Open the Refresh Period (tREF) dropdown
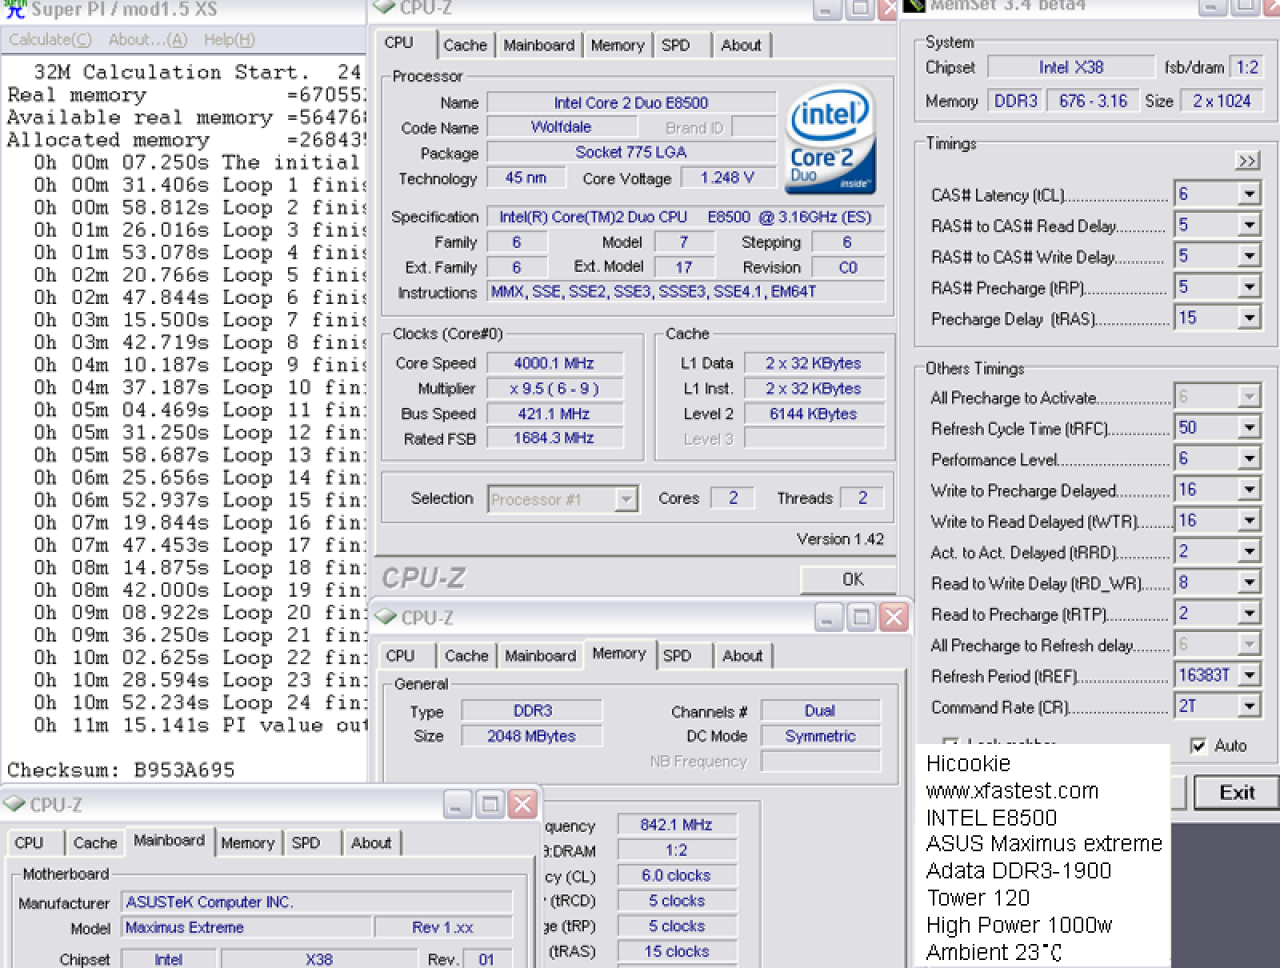1280x968 pixels. click(x=1249, y=676)
